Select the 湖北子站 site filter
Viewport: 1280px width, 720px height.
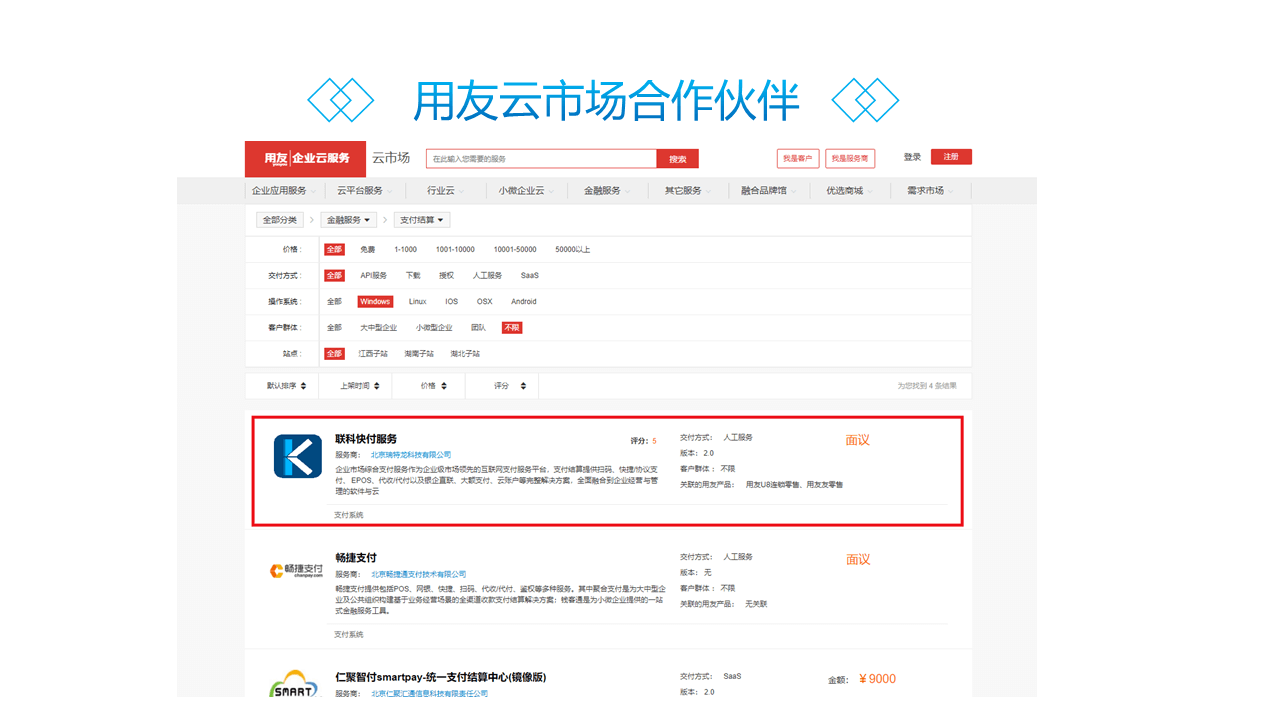[465, 353]
